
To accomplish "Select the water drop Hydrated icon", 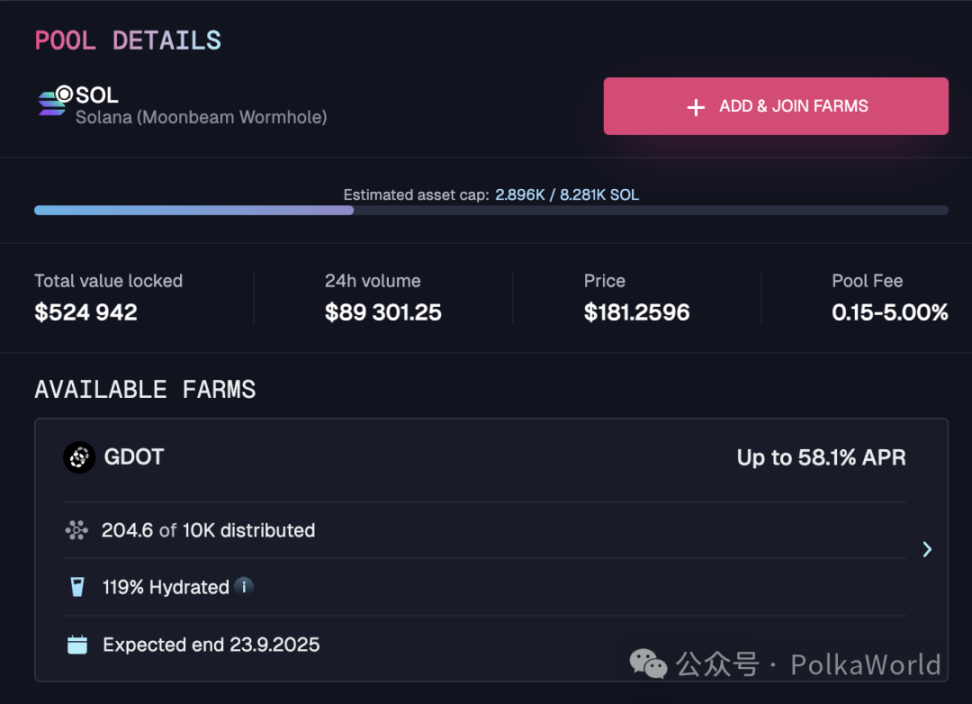I will tap(78, 587).
